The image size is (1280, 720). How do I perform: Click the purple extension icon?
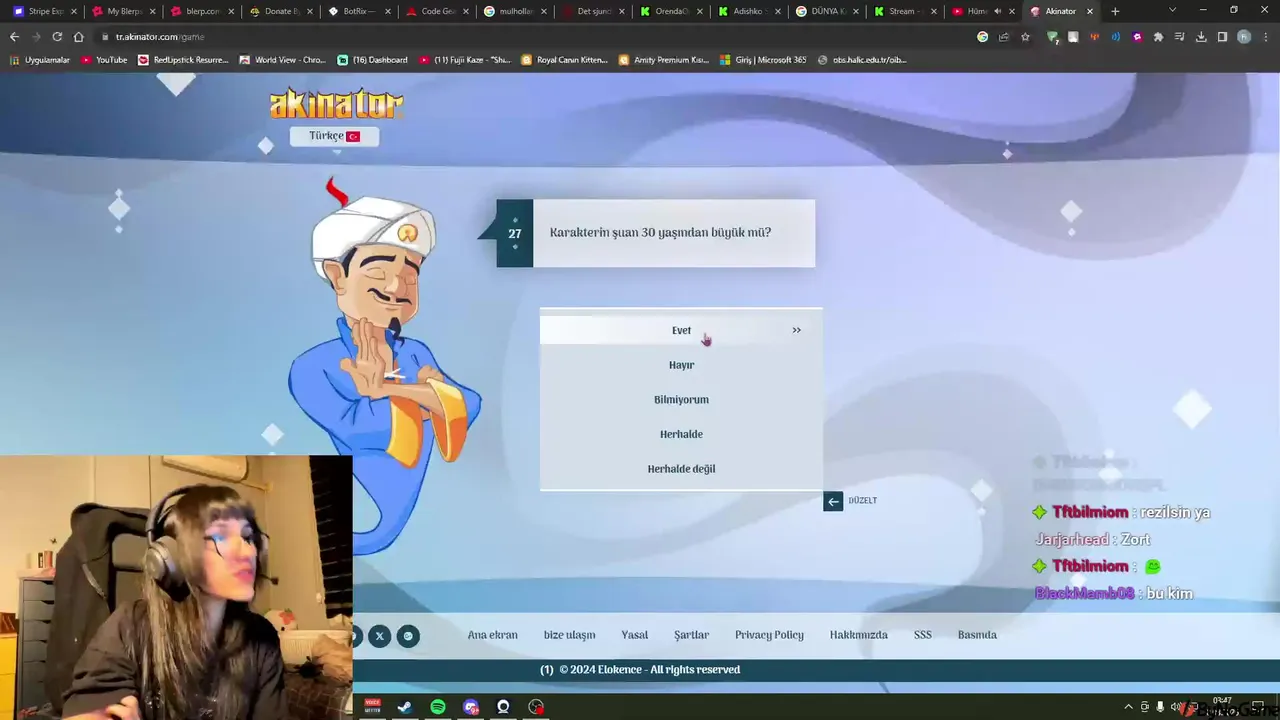1137,37
